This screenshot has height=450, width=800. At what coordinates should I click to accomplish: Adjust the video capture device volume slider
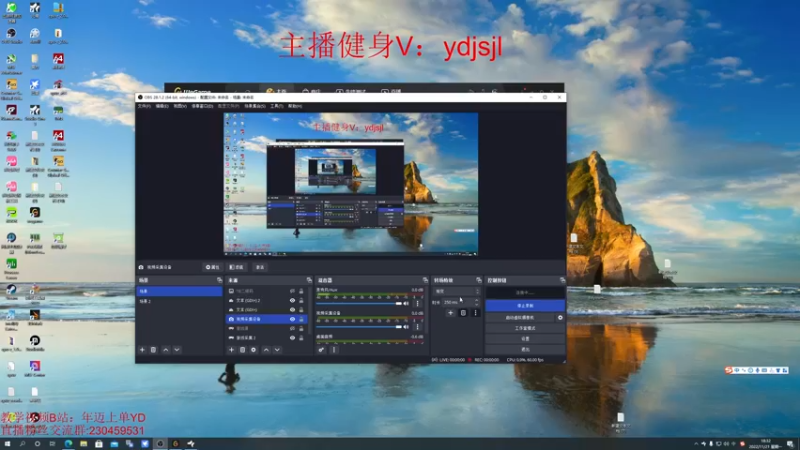coord(359,327)
